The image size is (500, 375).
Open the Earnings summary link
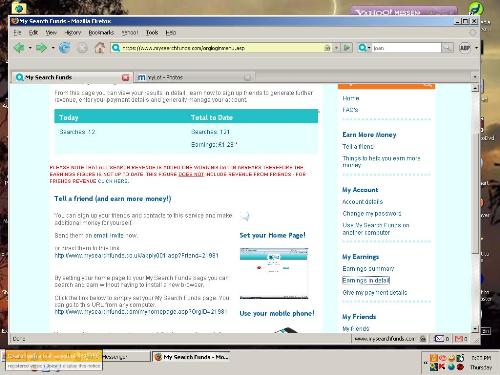click(x=368, y=268)
